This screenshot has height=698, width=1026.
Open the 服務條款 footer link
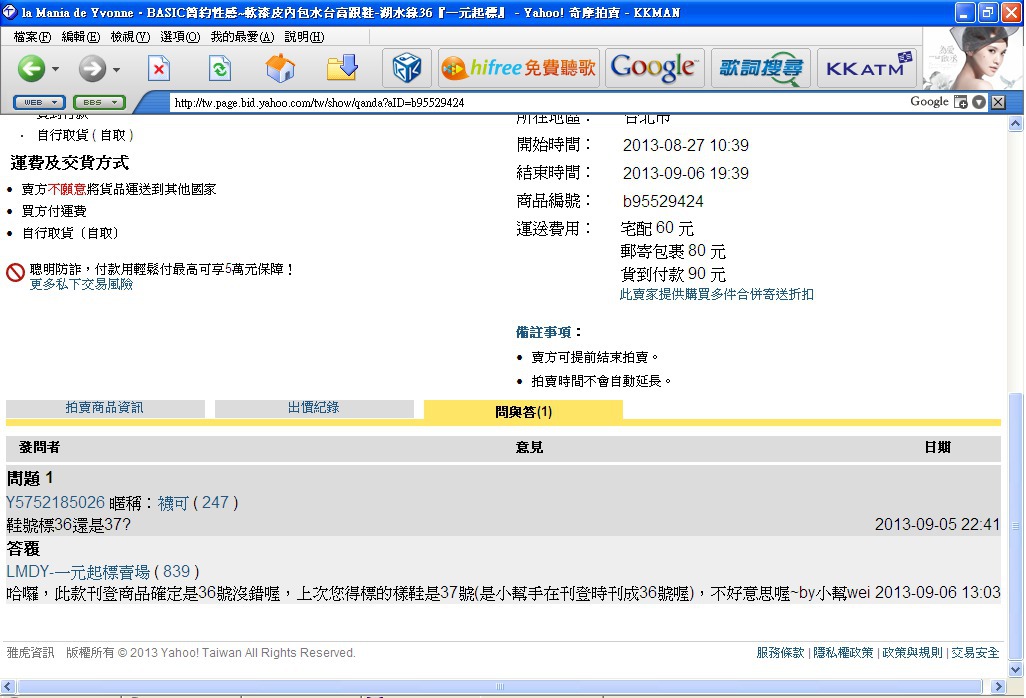[x=780, y=653]
